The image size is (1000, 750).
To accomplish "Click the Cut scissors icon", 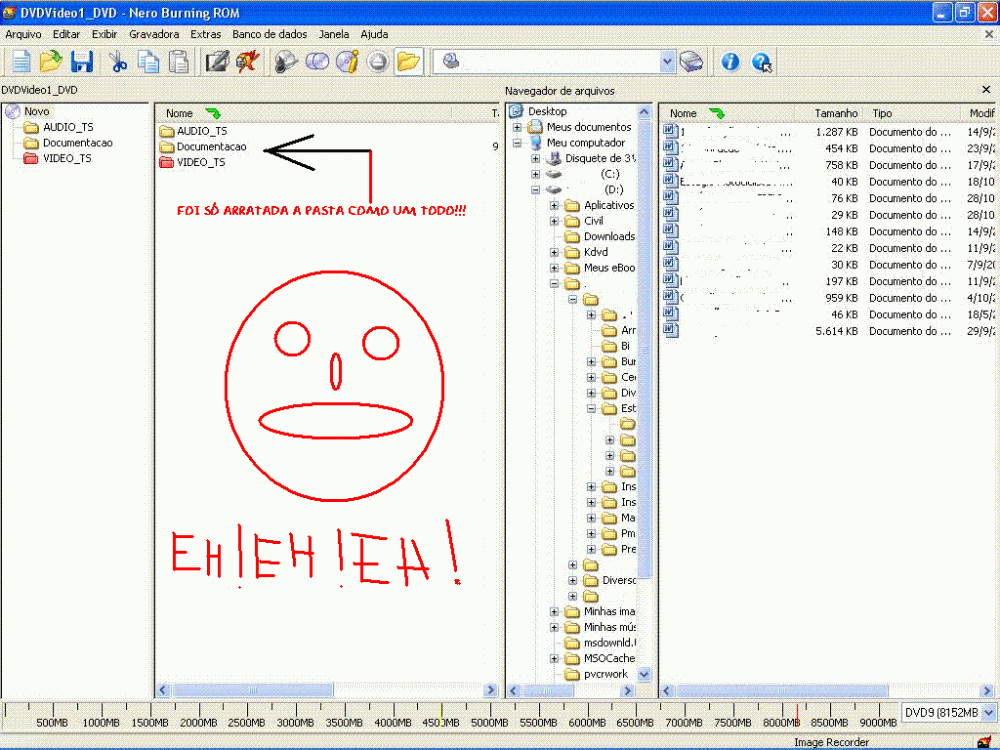I will coord(118,62).
